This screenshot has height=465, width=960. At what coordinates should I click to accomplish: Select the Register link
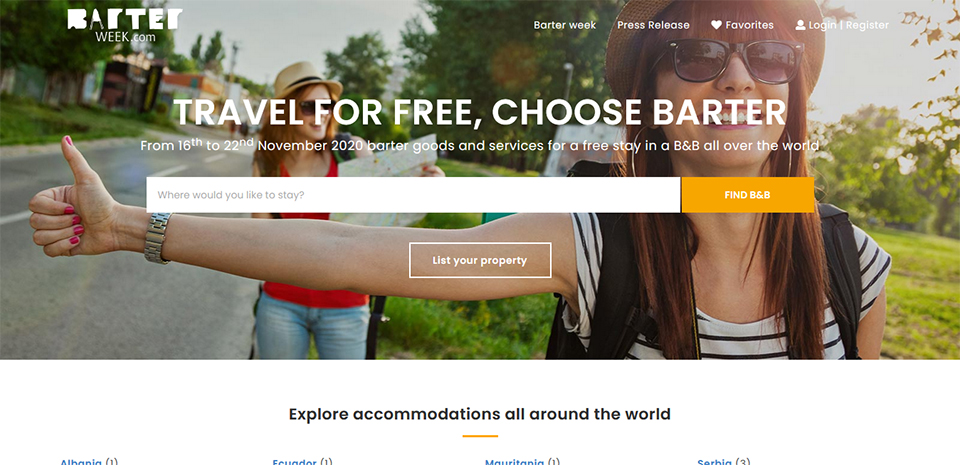[867, 25]
